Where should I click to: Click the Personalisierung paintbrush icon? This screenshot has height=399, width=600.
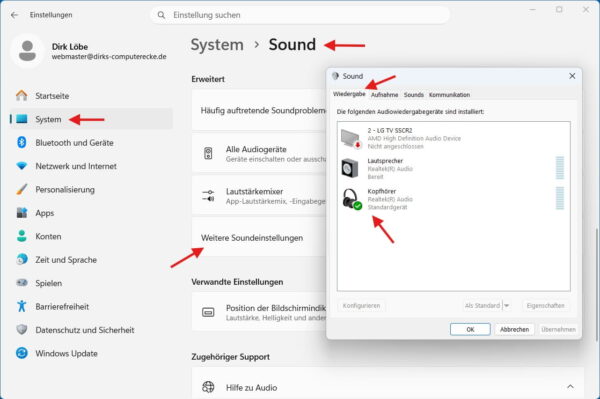(22, 189)
